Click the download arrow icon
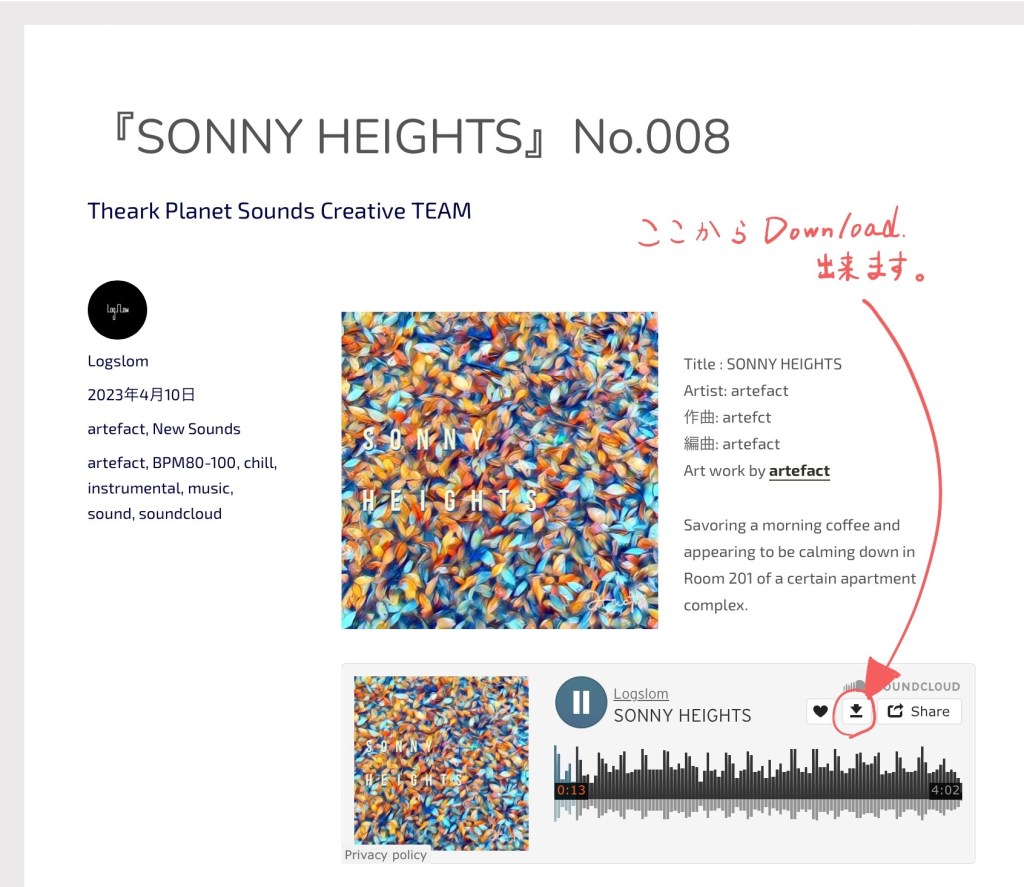 [856, 711]
